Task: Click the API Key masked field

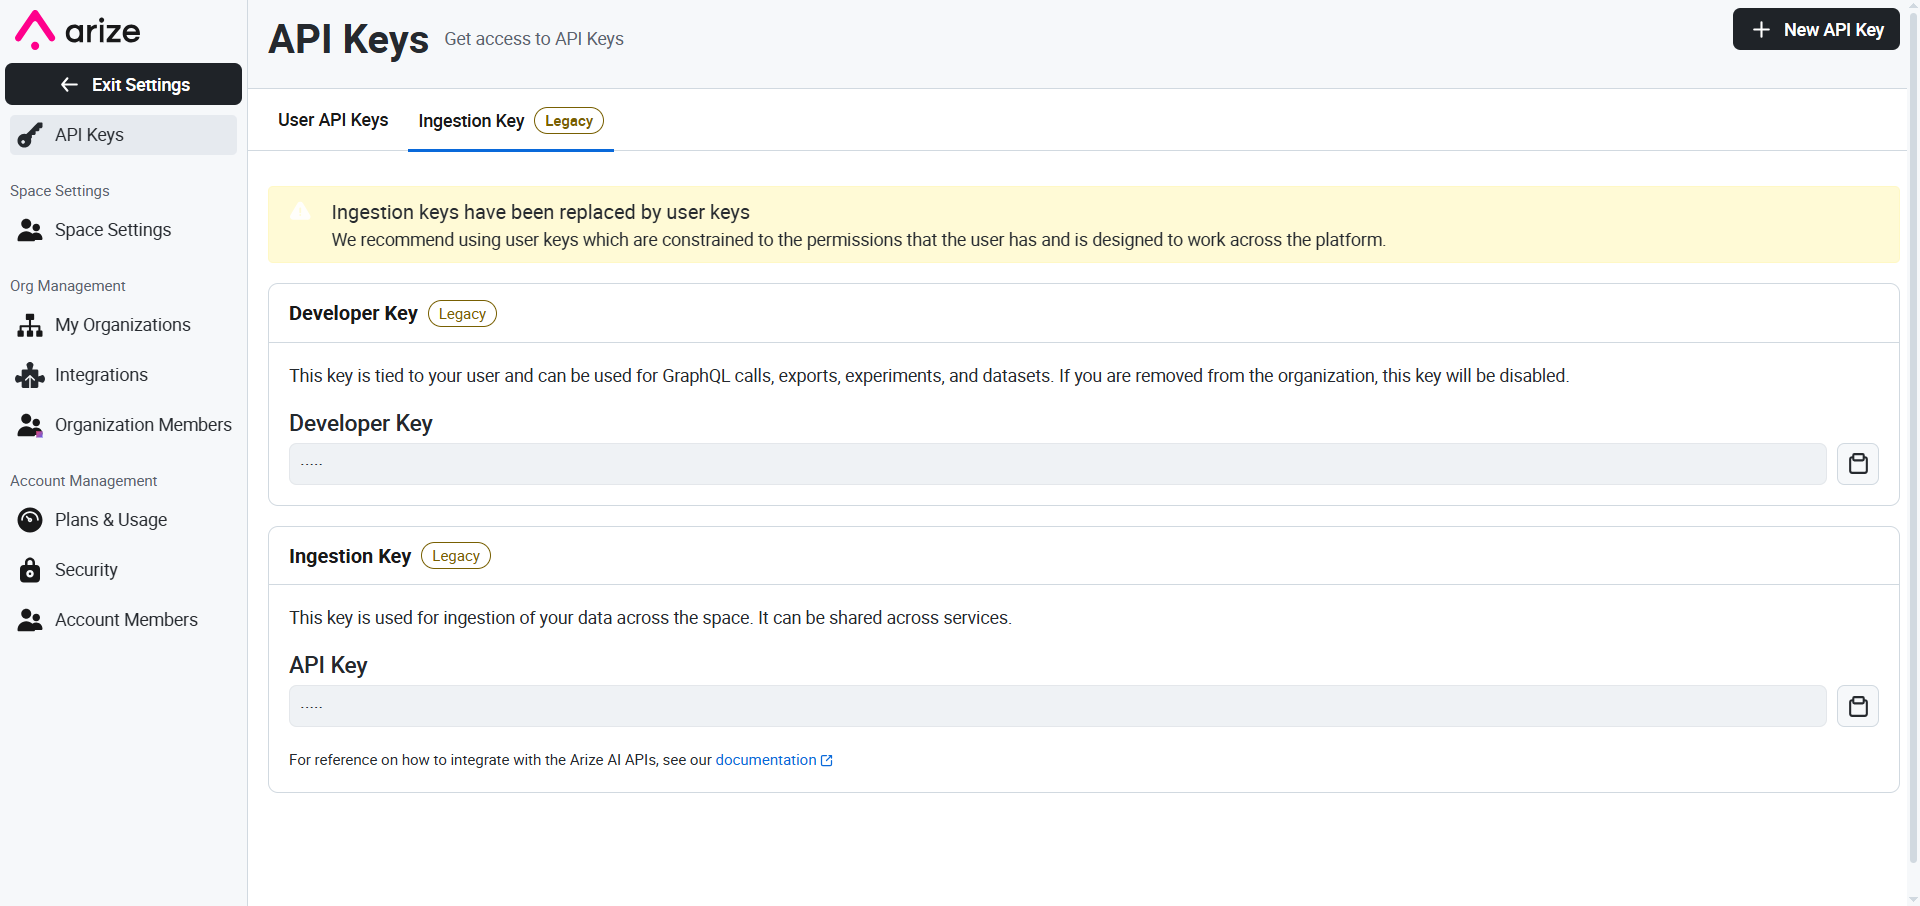Action: (1057, 707)
